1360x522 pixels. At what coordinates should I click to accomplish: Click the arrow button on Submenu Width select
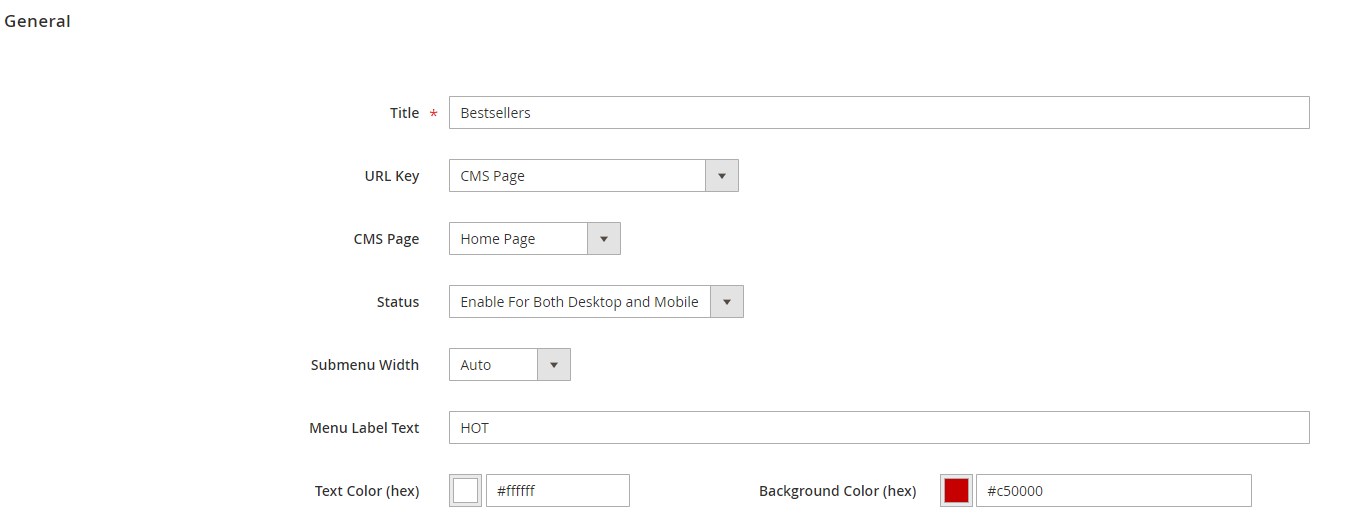[554, 365]
